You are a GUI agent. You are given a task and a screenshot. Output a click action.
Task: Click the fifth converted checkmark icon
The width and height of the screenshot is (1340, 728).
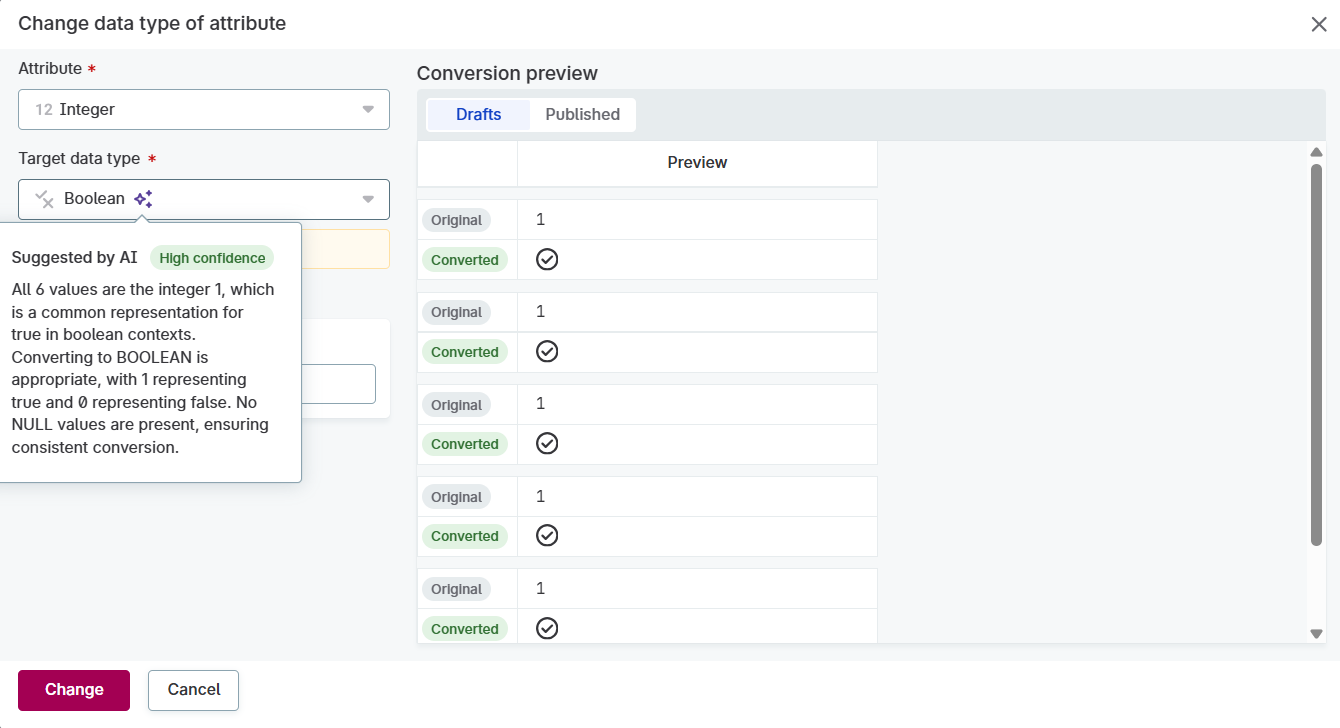547,628
